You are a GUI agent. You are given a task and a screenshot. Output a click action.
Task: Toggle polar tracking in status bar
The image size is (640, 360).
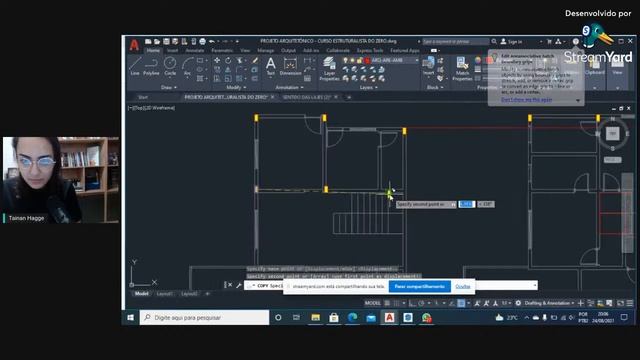click(421, 303)
